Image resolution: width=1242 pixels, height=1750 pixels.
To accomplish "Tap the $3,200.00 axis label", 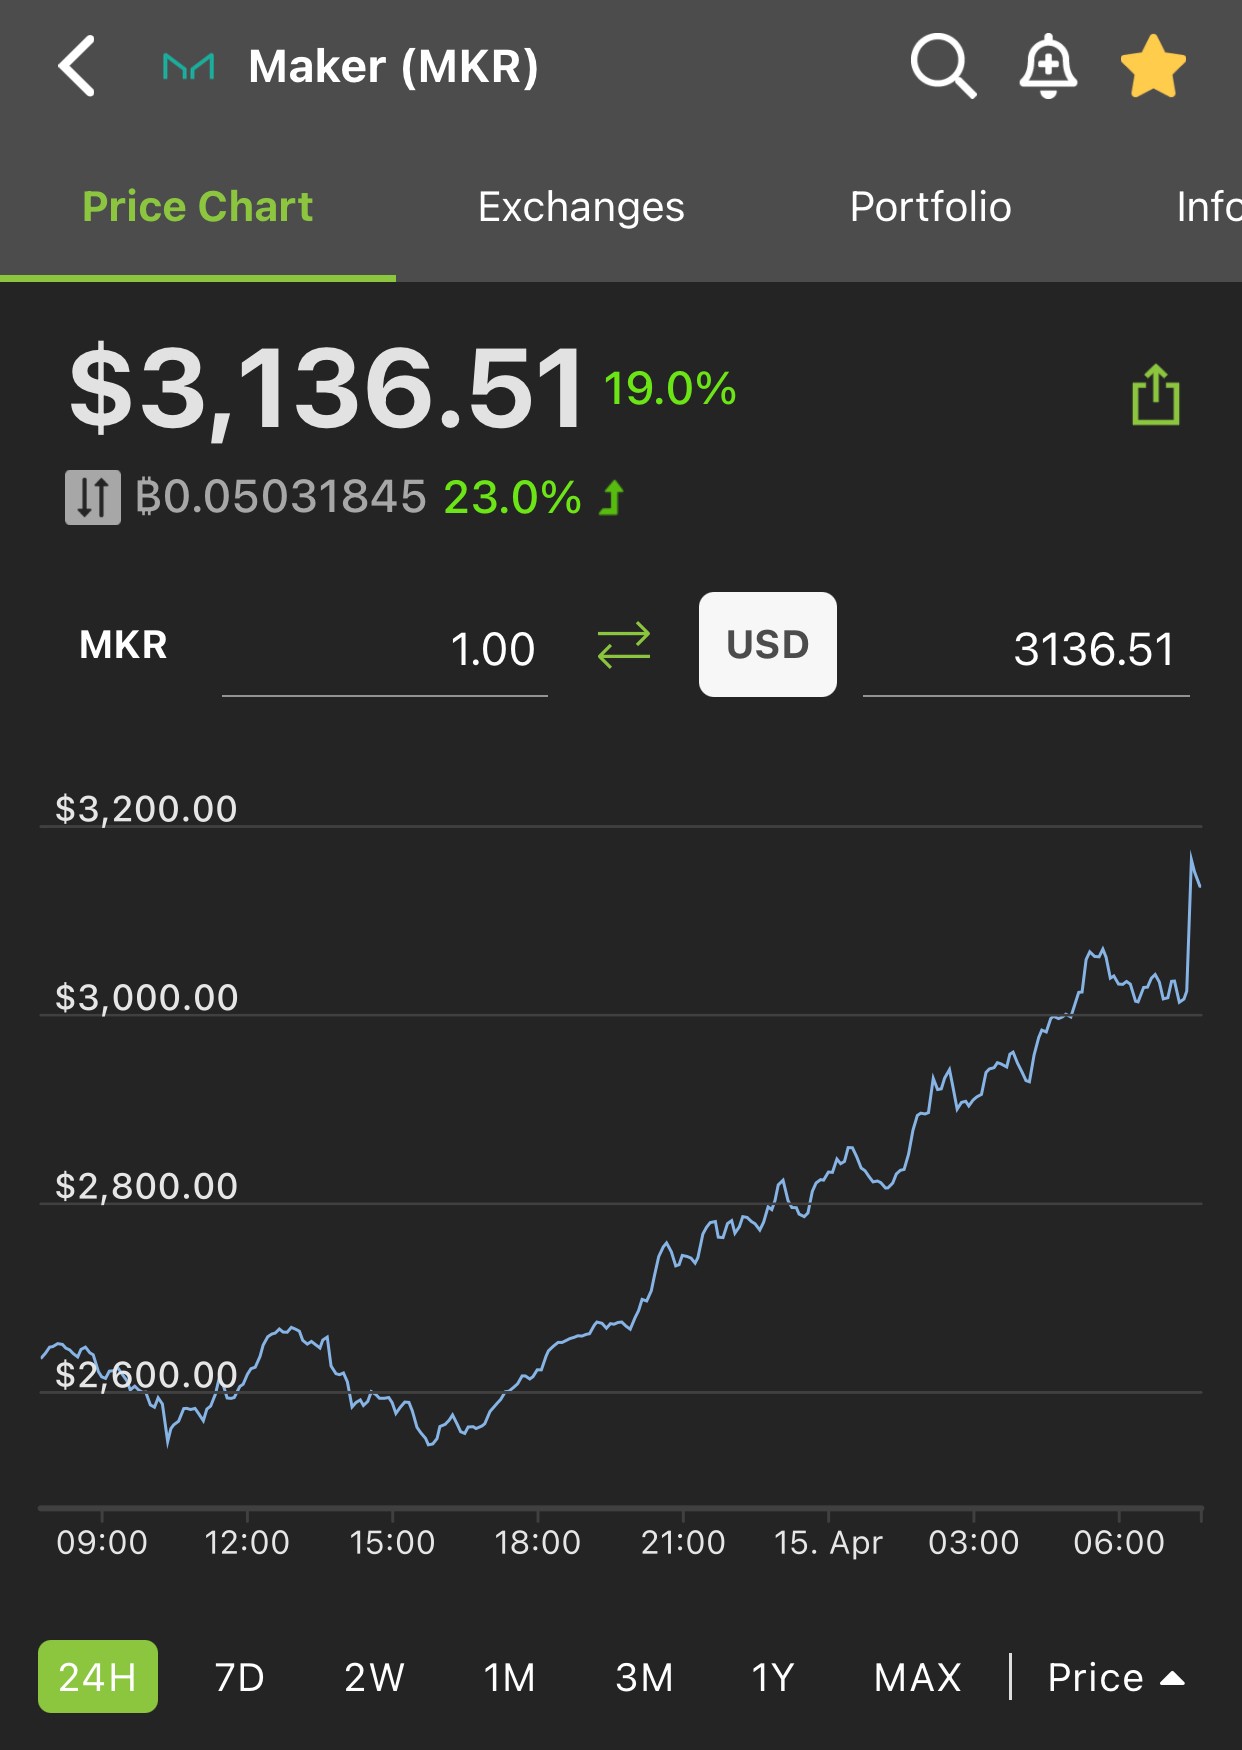I will [146, 809].
